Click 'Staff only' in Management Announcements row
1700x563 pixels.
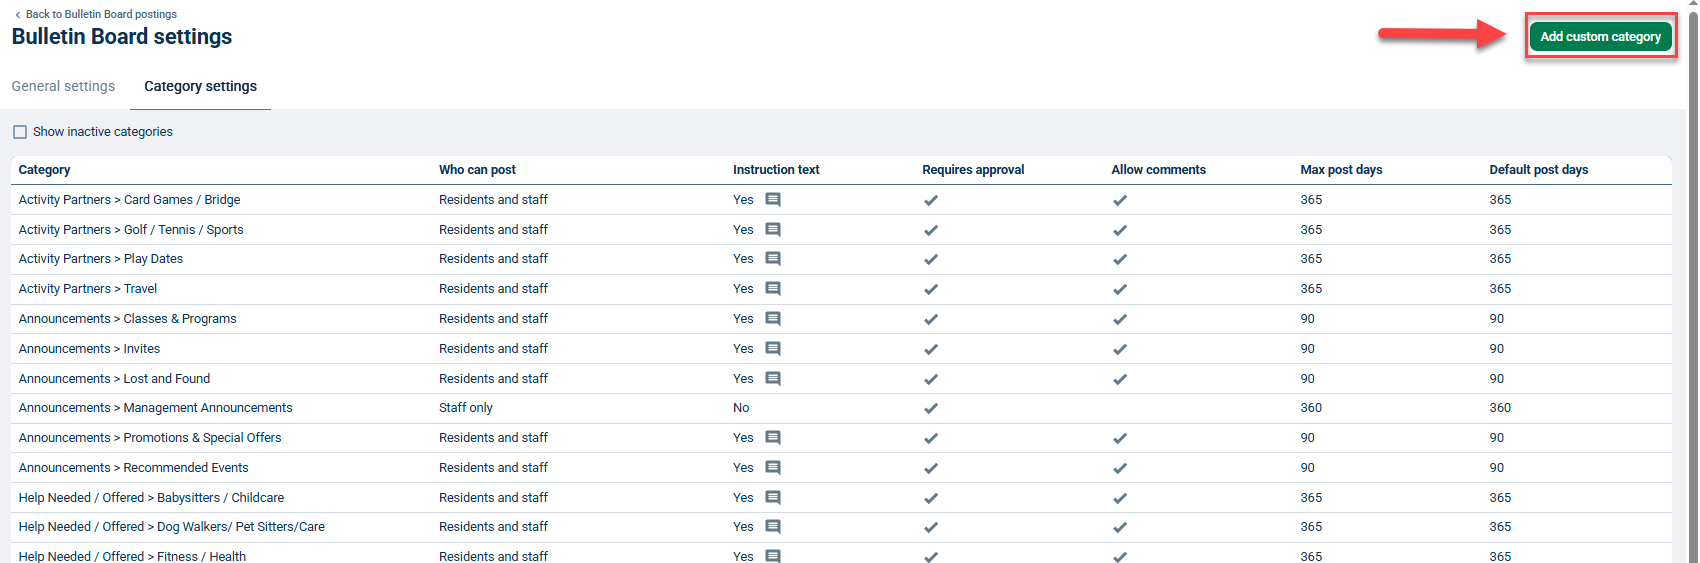(x=466, y=408)
